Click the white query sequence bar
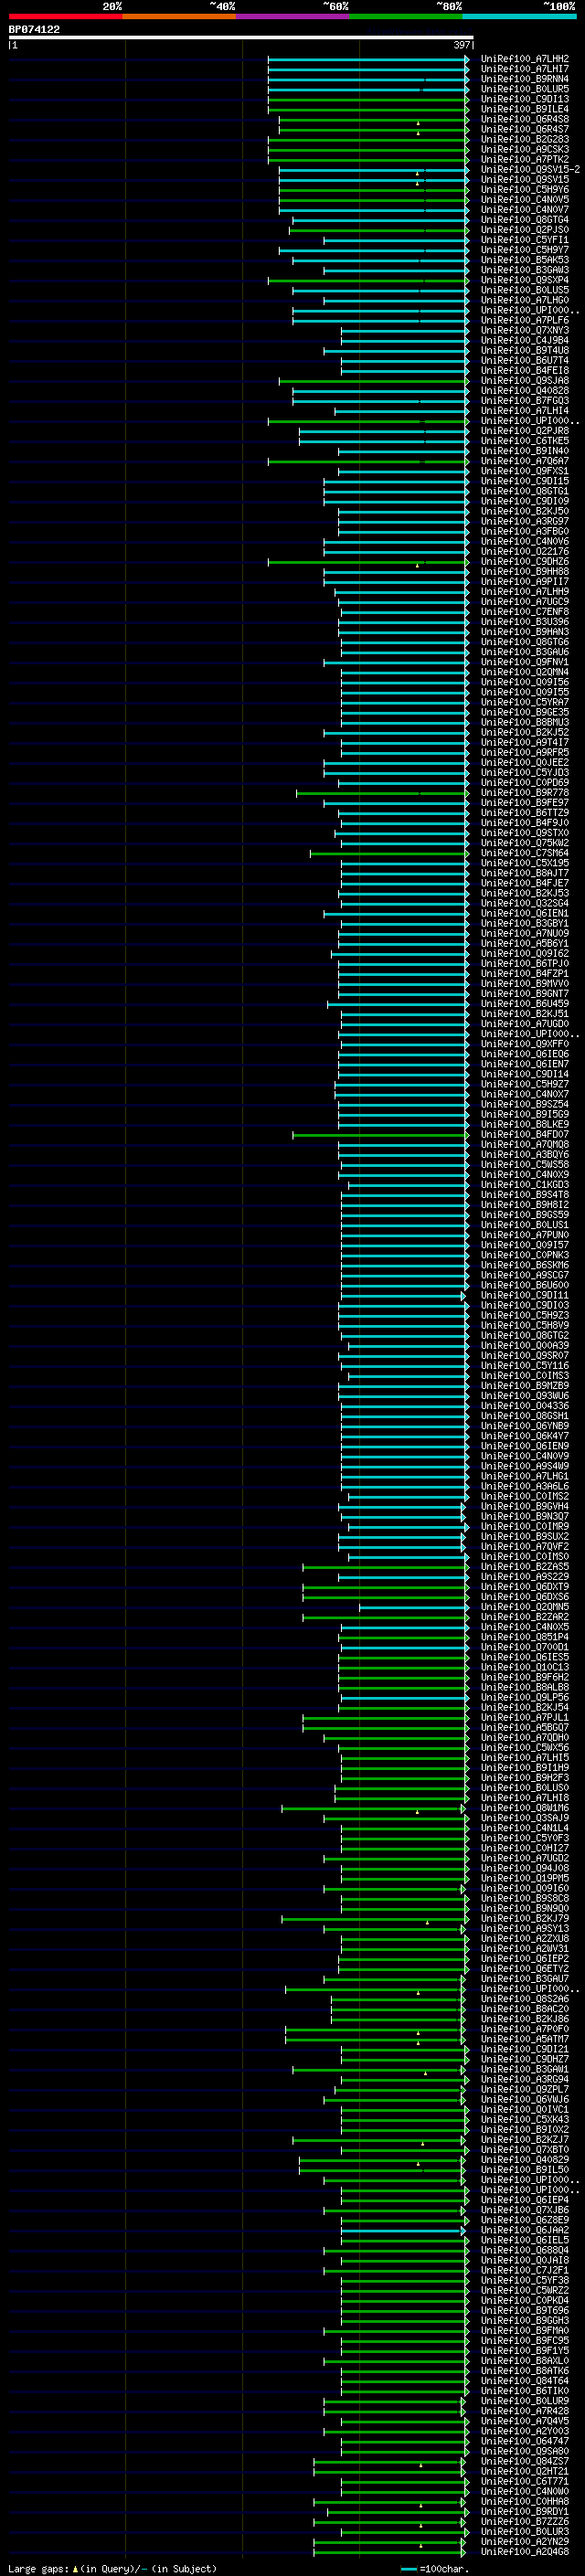 point(241,37)
